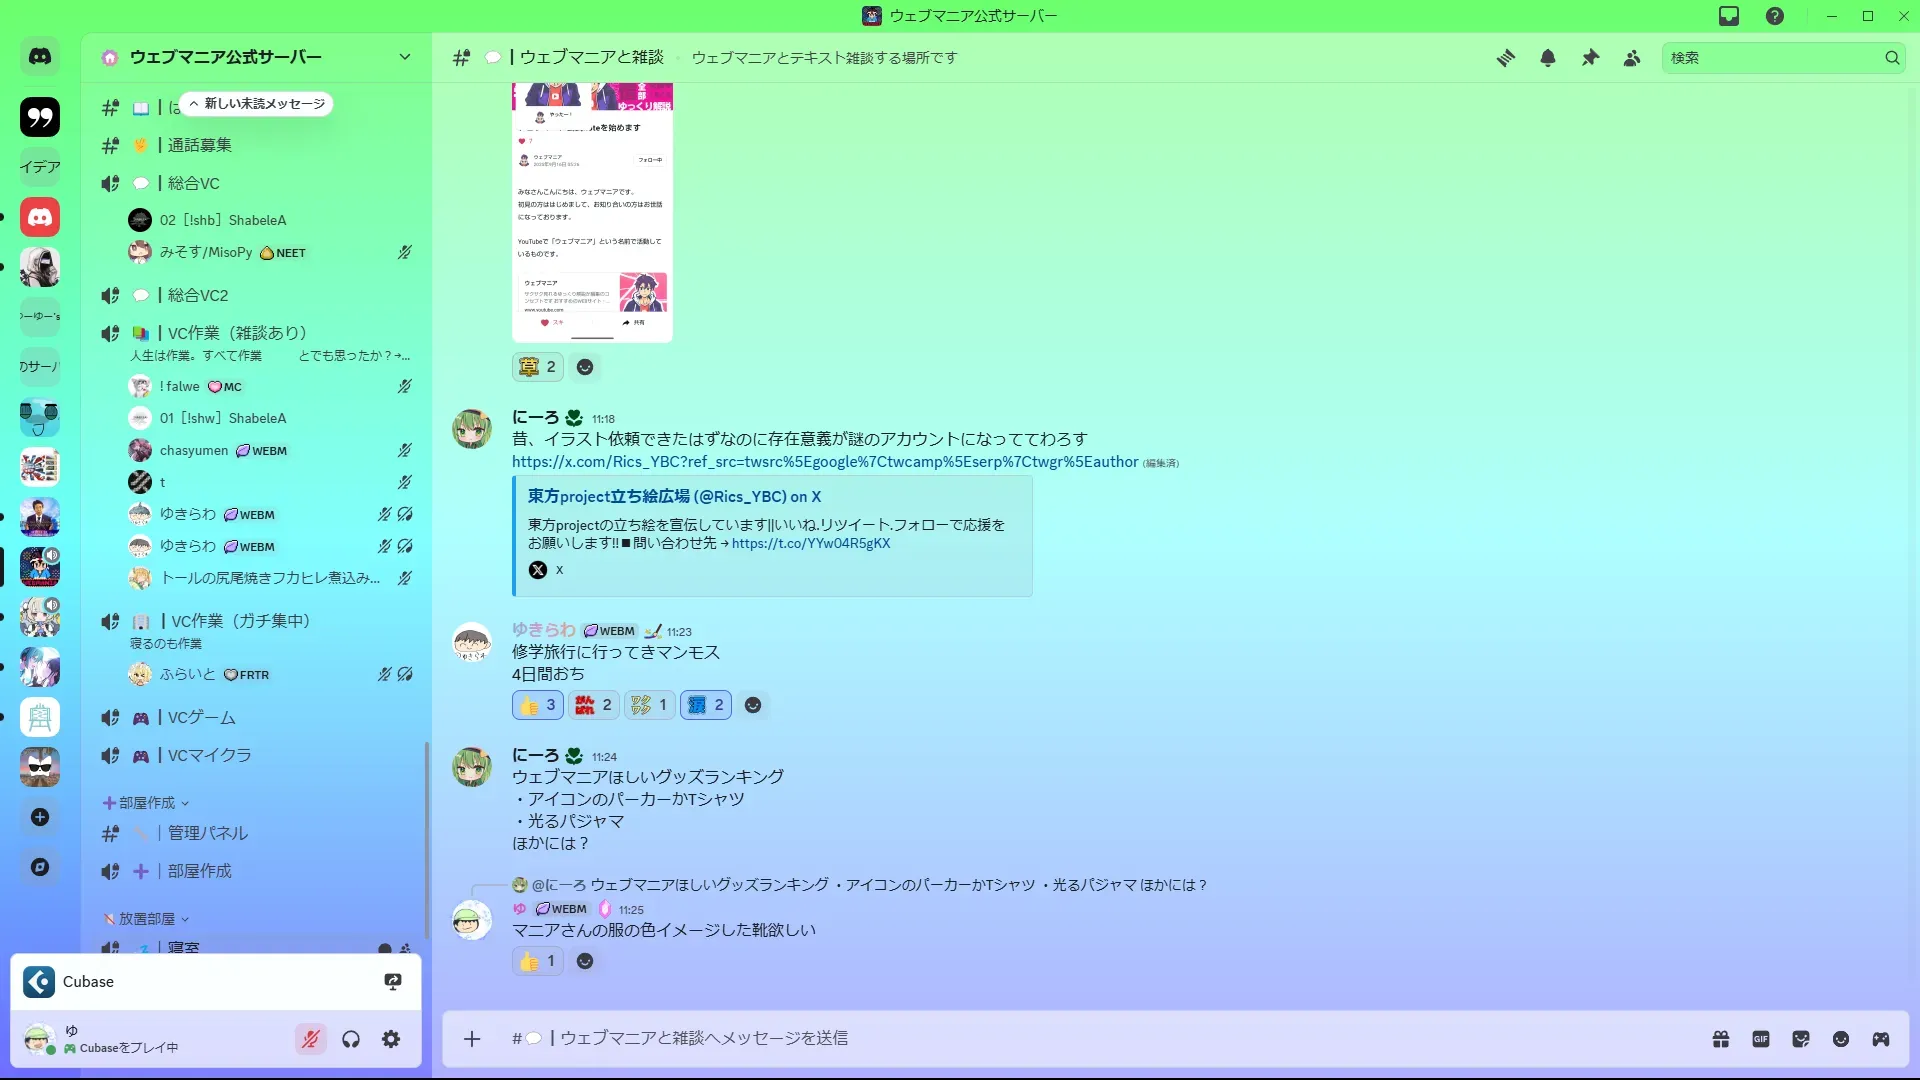Toggle microphone mute button

(x=311, y=1039)
